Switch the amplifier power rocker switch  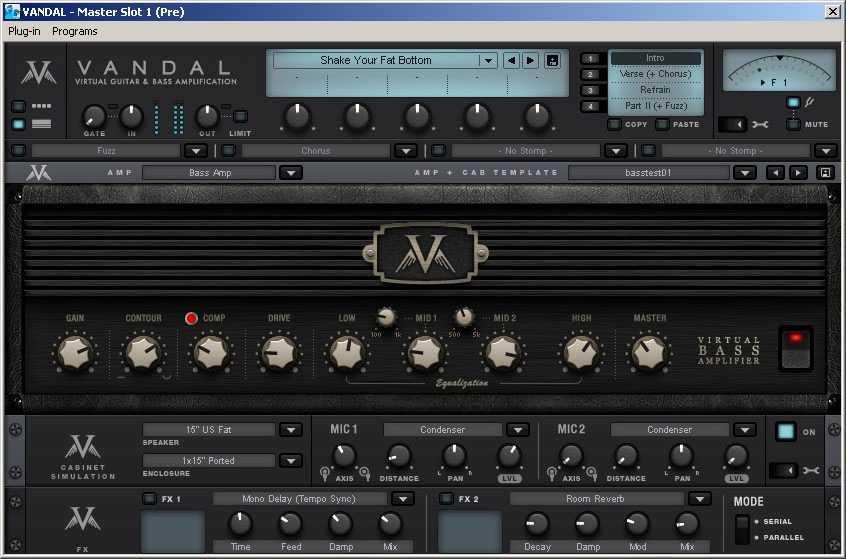point(796,349)
